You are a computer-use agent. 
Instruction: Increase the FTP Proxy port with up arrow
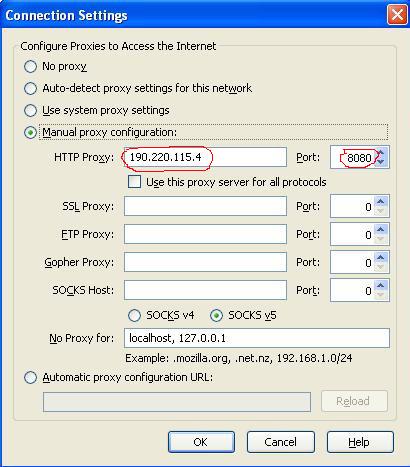pyautogui.click(x=381, y=229)
